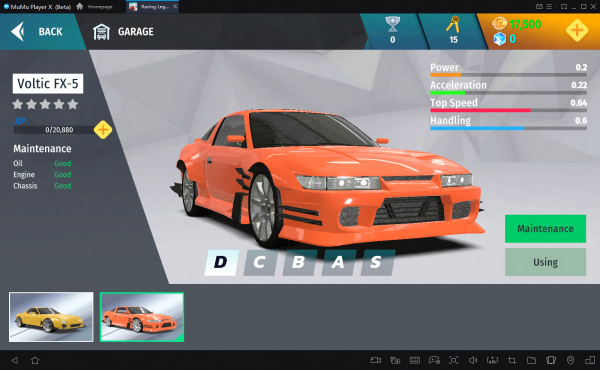The image size is (600, 370).
Task: Open the keyboard mapping icon
Action: point(415,360)
